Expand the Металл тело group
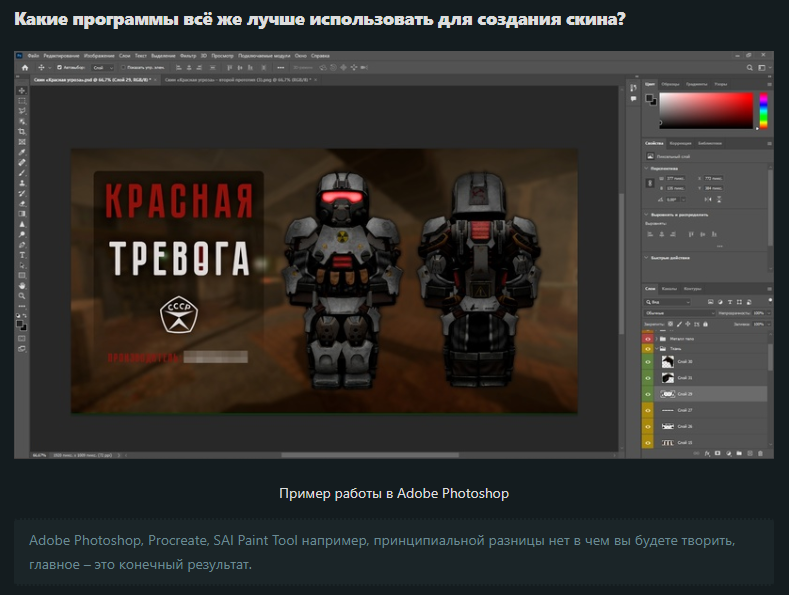Image resolution: width=789 pixels, height=595 pixels. coord(657,339)
